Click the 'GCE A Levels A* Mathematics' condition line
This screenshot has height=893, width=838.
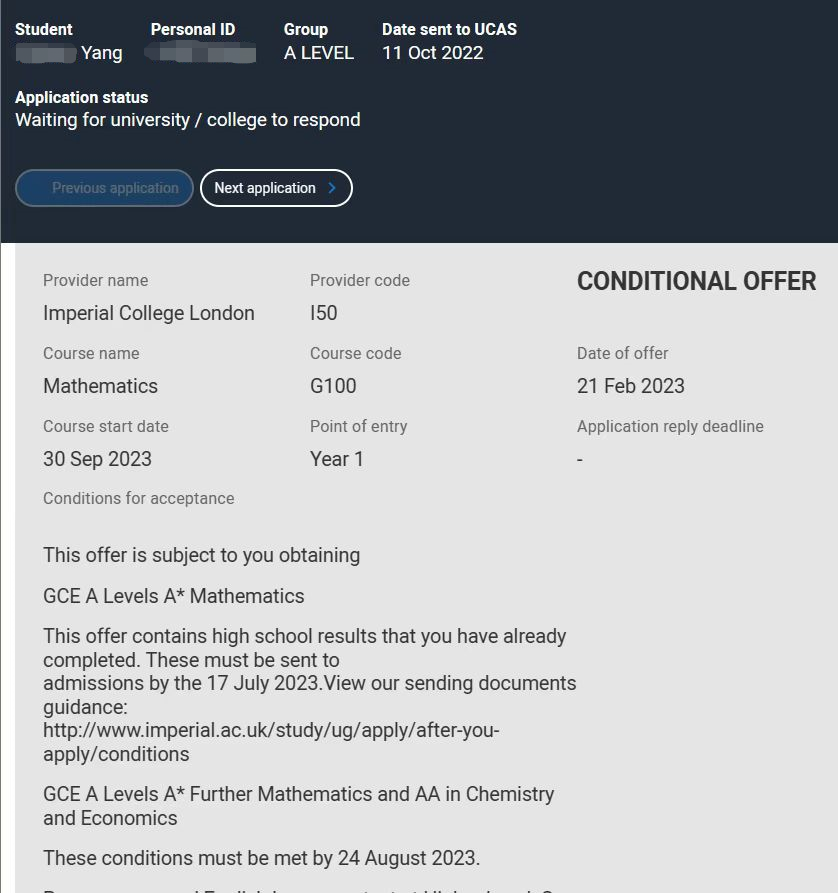[174, 596]
